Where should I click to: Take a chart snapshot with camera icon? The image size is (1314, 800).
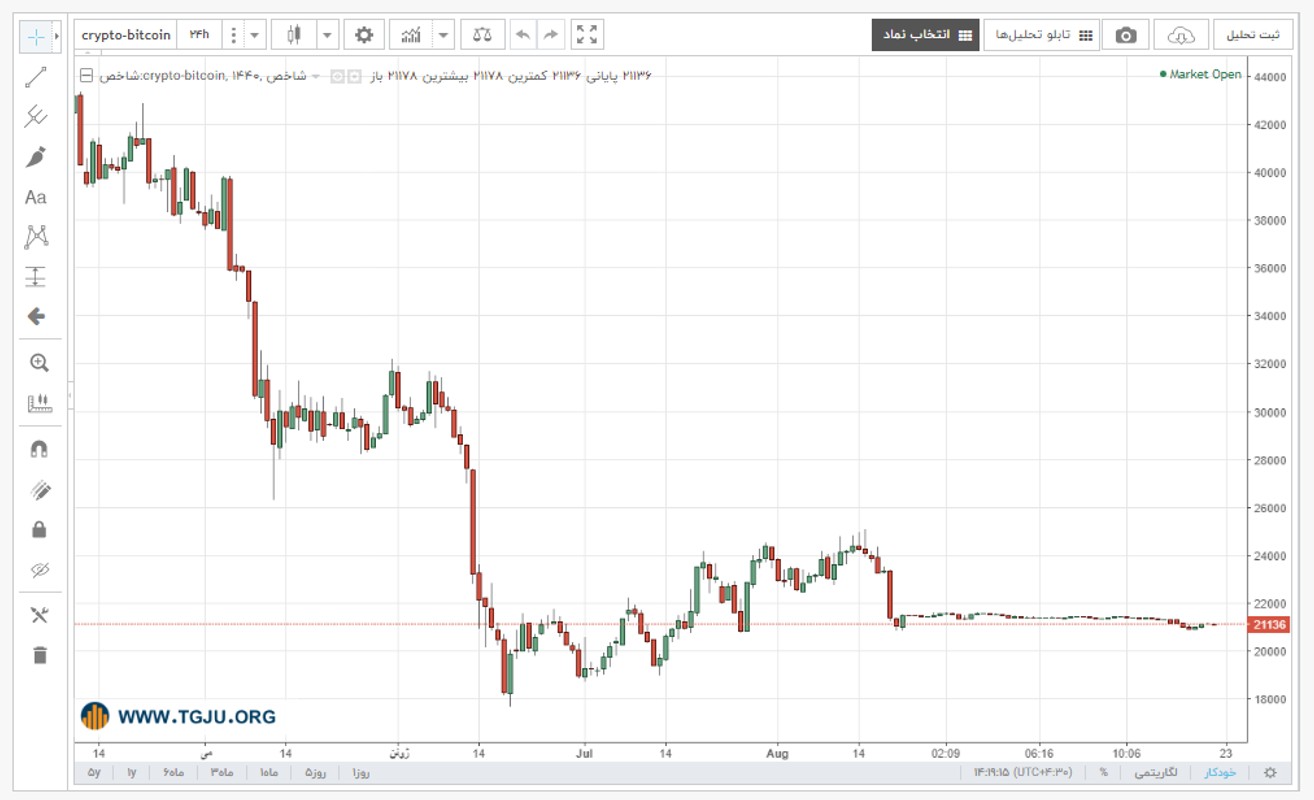pos(1126,35)
